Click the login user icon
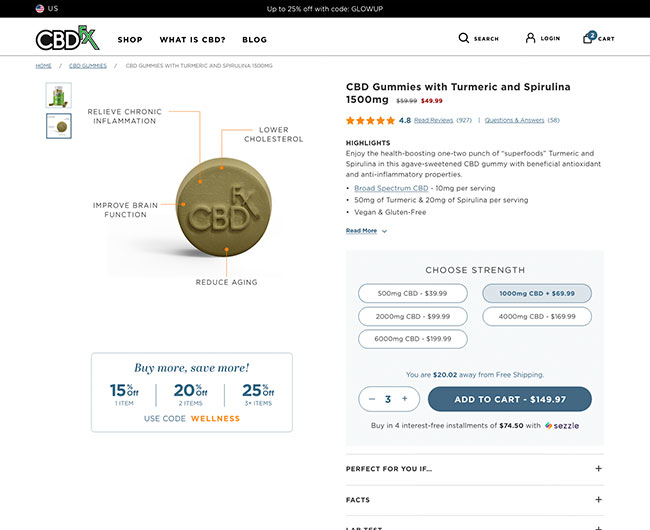650x530 pixels. (531, 38)
